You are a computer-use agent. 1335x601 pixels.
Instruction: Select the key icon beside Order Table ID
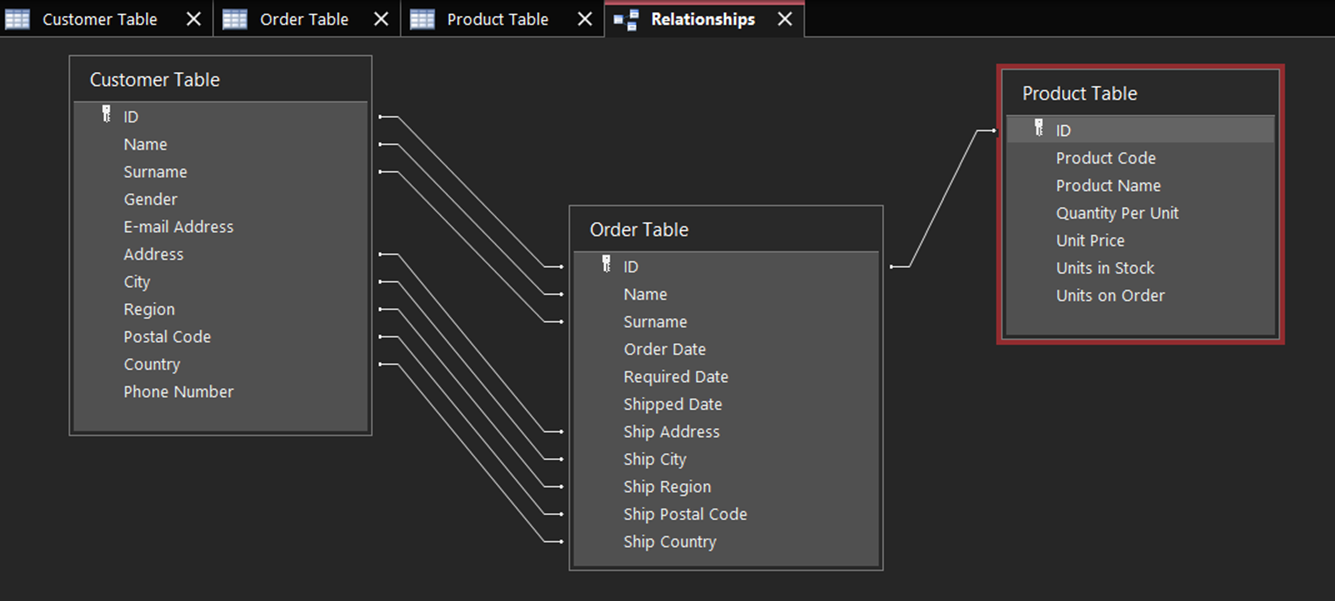(607, 266)
